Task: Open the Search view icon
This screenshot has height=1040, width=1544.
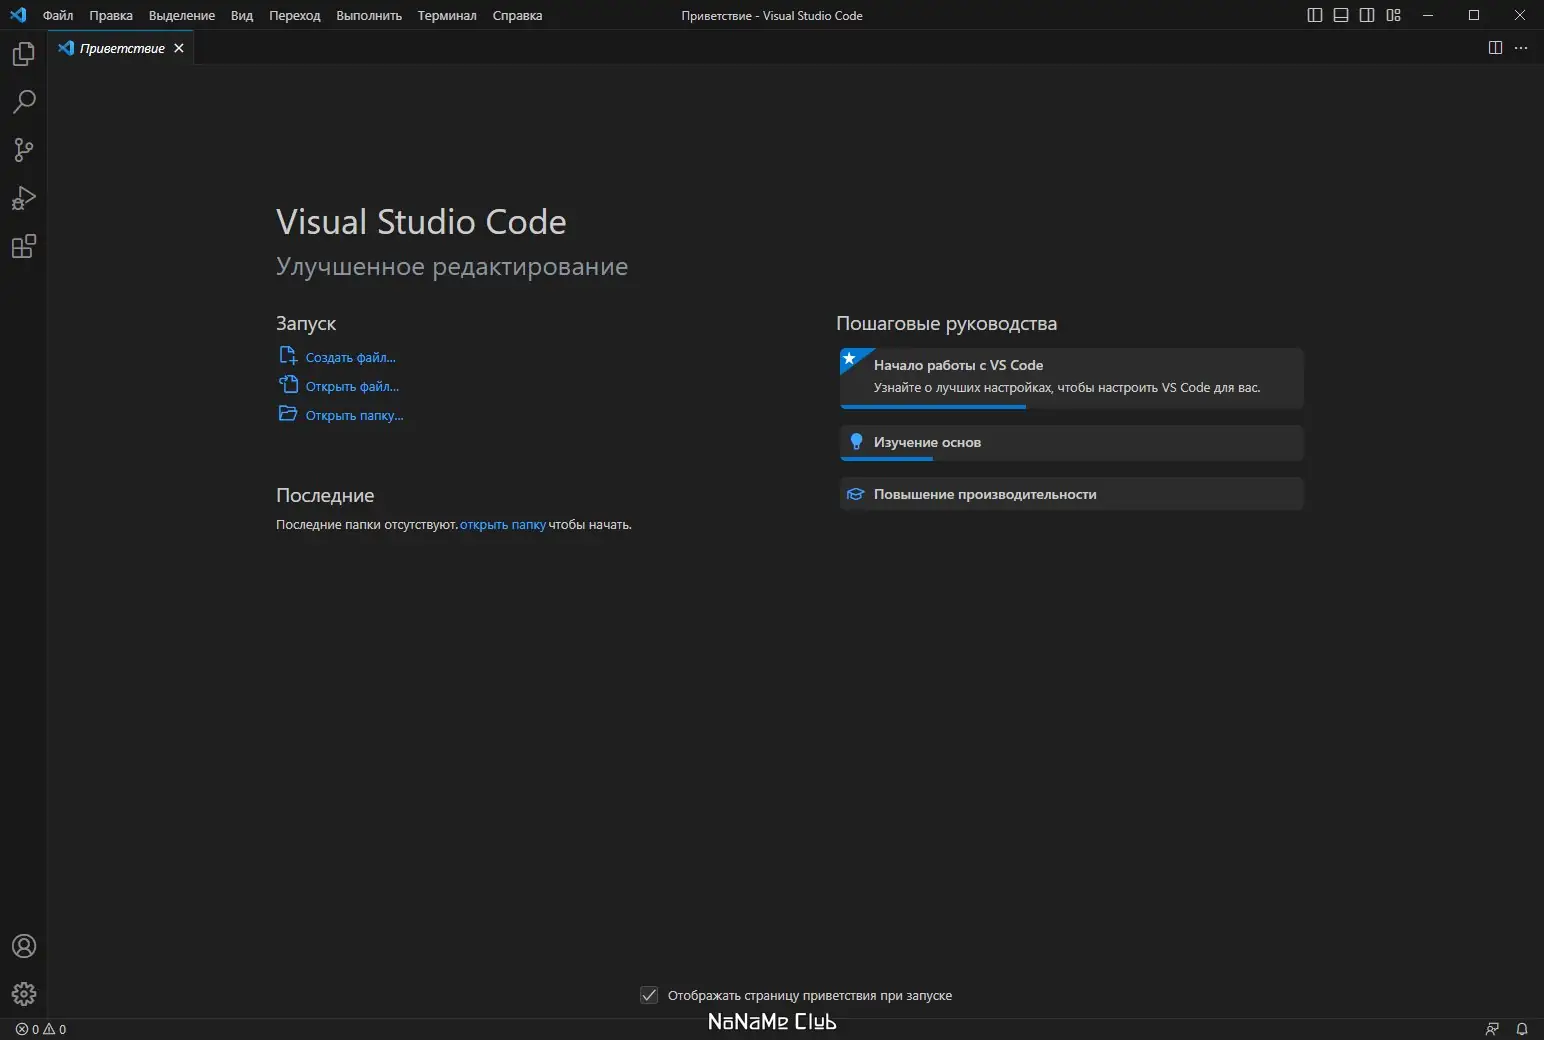Action: [24, 102]
